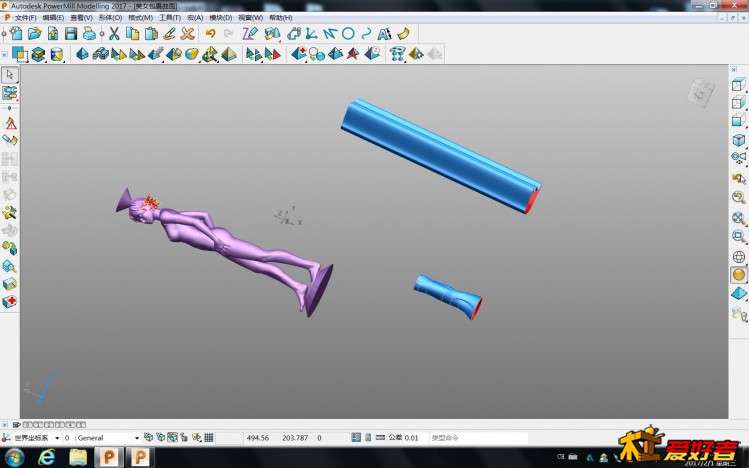Image resolution: width=749 pixels, height=468 pixels.
Task: Open the 帮助(H) menu
Action: point(280,18)
